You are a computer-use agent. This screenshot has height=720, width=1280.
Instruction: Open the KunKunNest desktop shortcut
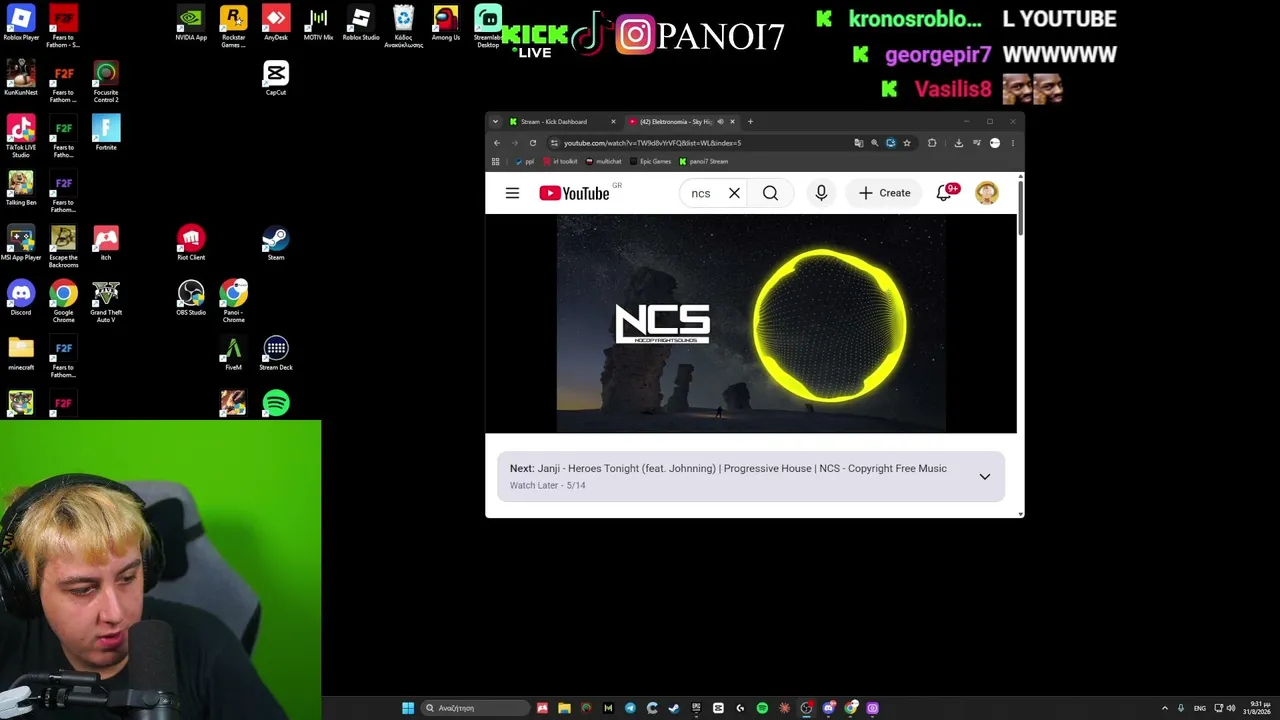click(21, 79)
